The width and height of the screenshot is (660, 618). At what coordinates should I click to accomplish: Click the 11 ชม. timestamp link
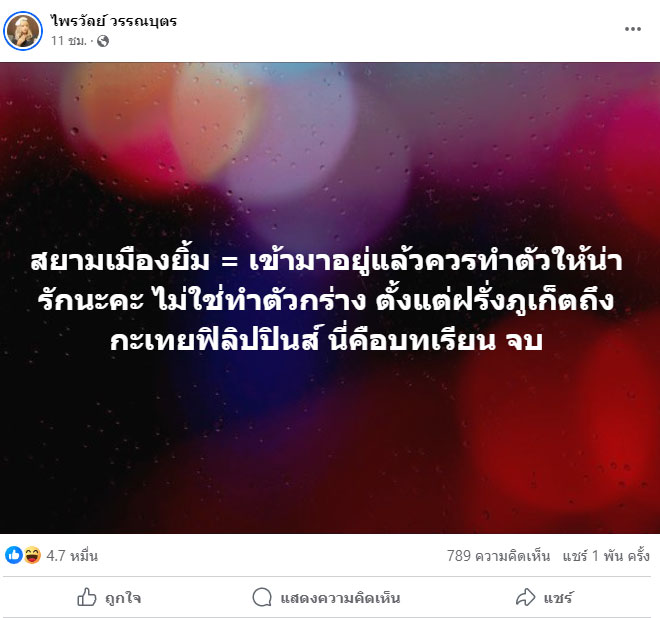(69, 41)
